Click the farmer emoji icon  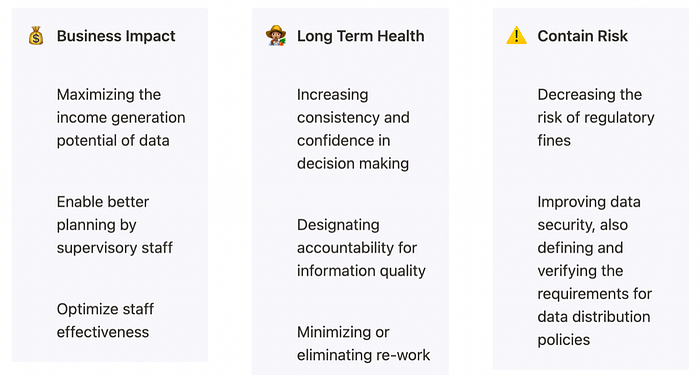coord(276,36)
